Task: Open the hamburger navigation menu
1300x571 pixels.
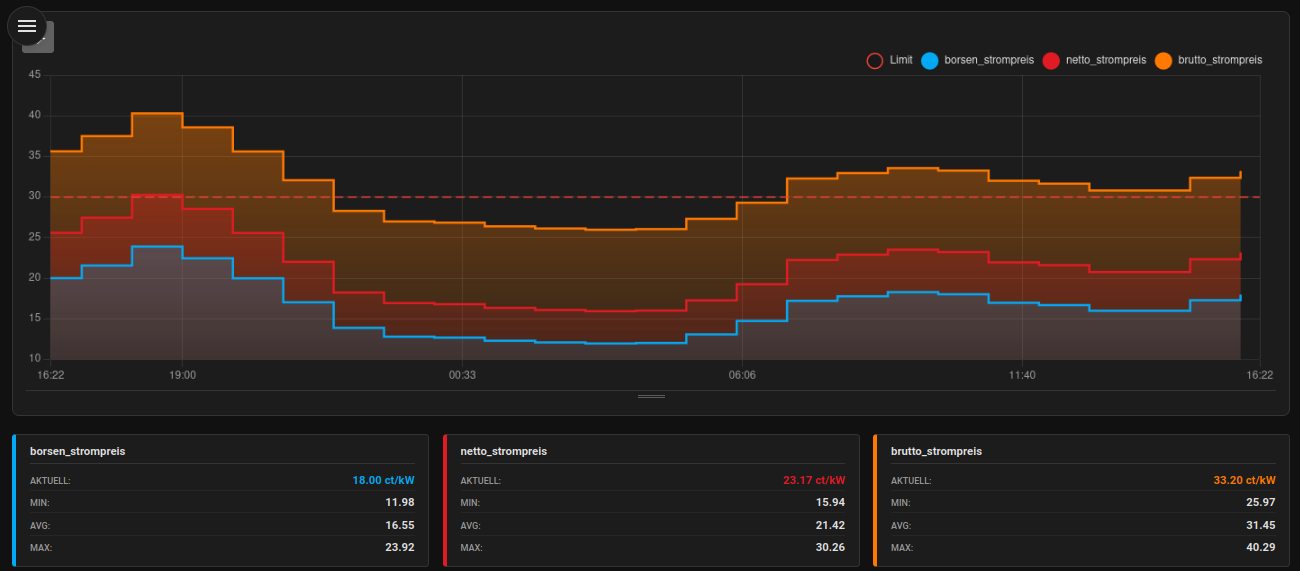Action: (27, 26)
